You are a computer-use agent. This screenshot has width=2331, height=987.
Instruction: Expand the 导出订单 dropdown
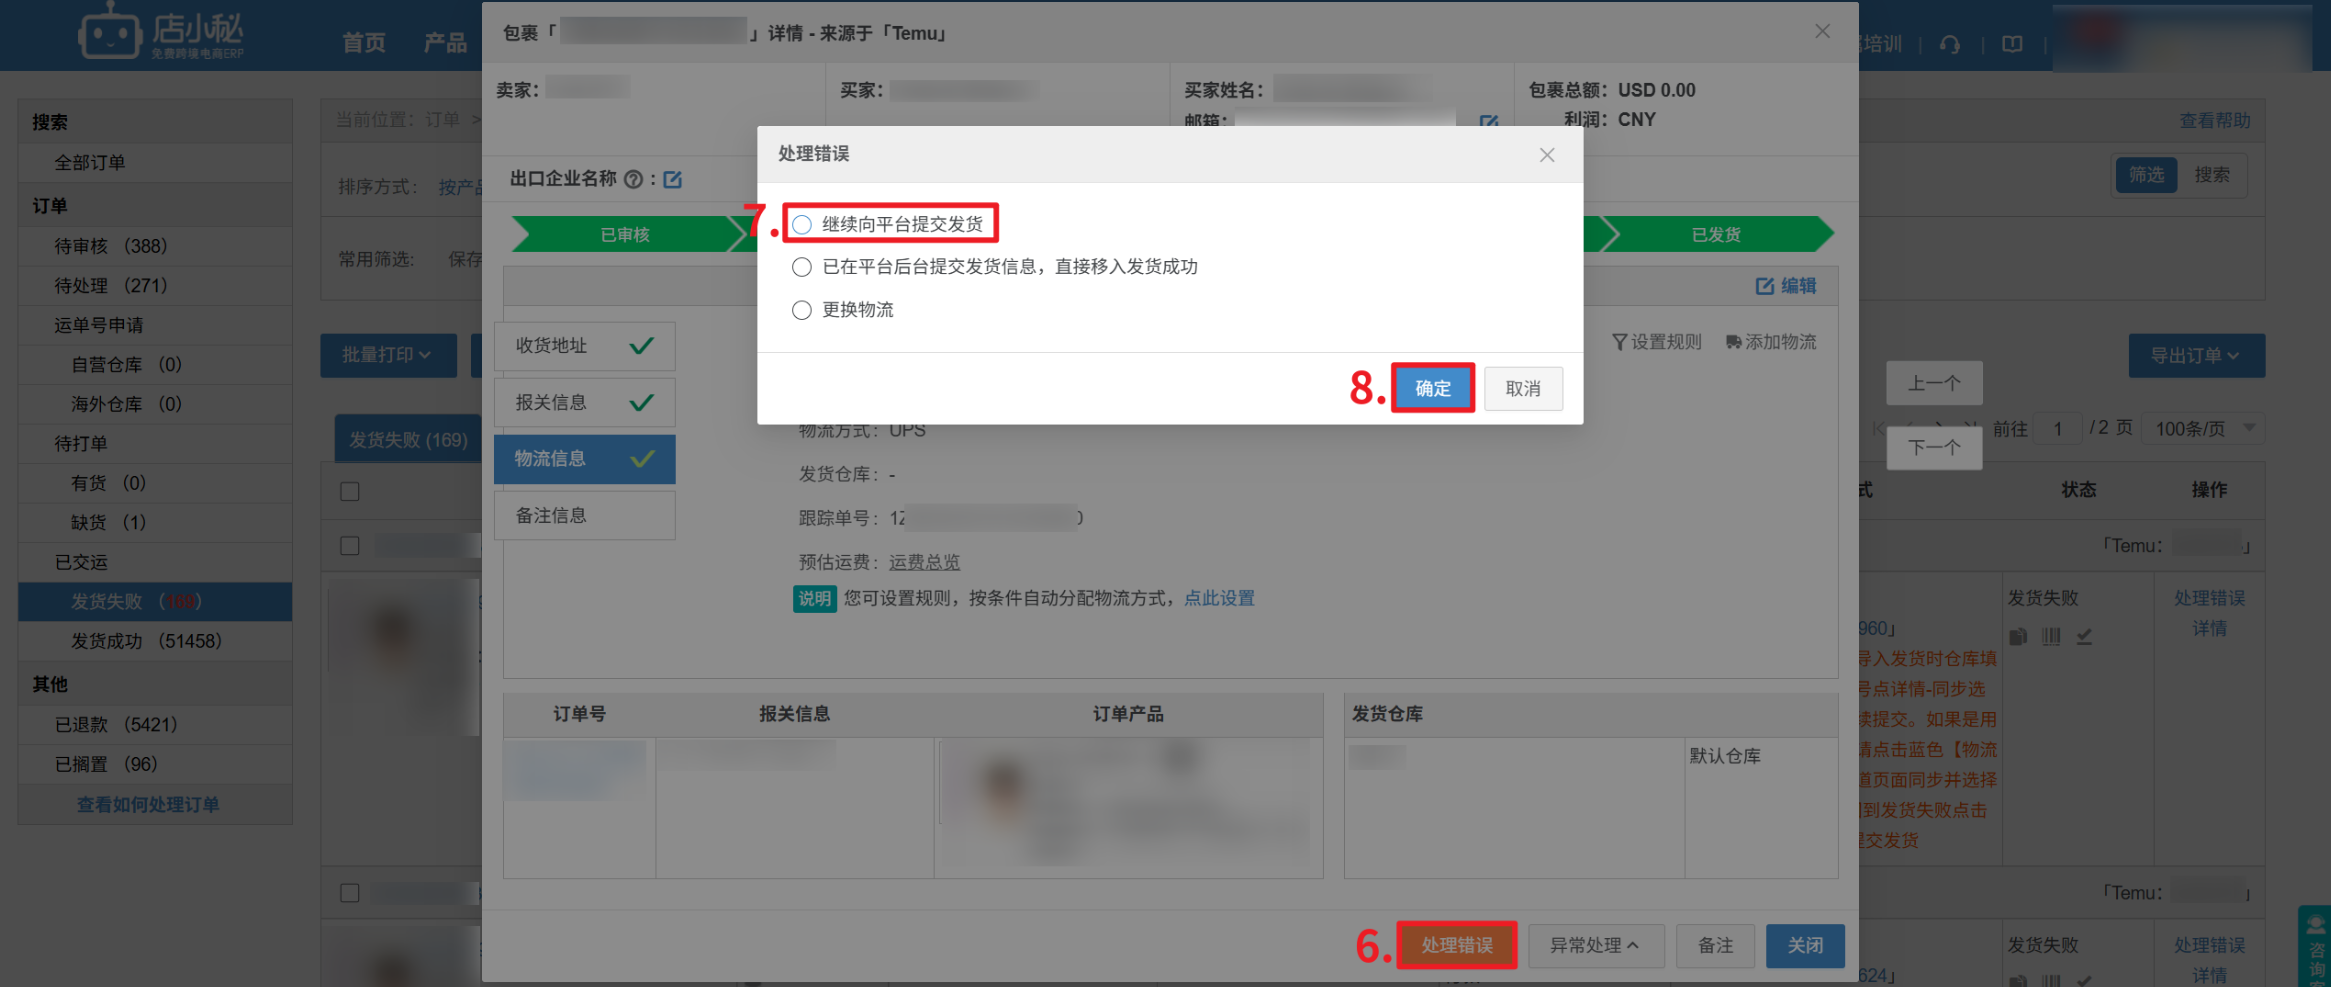tap(2196, 356)
